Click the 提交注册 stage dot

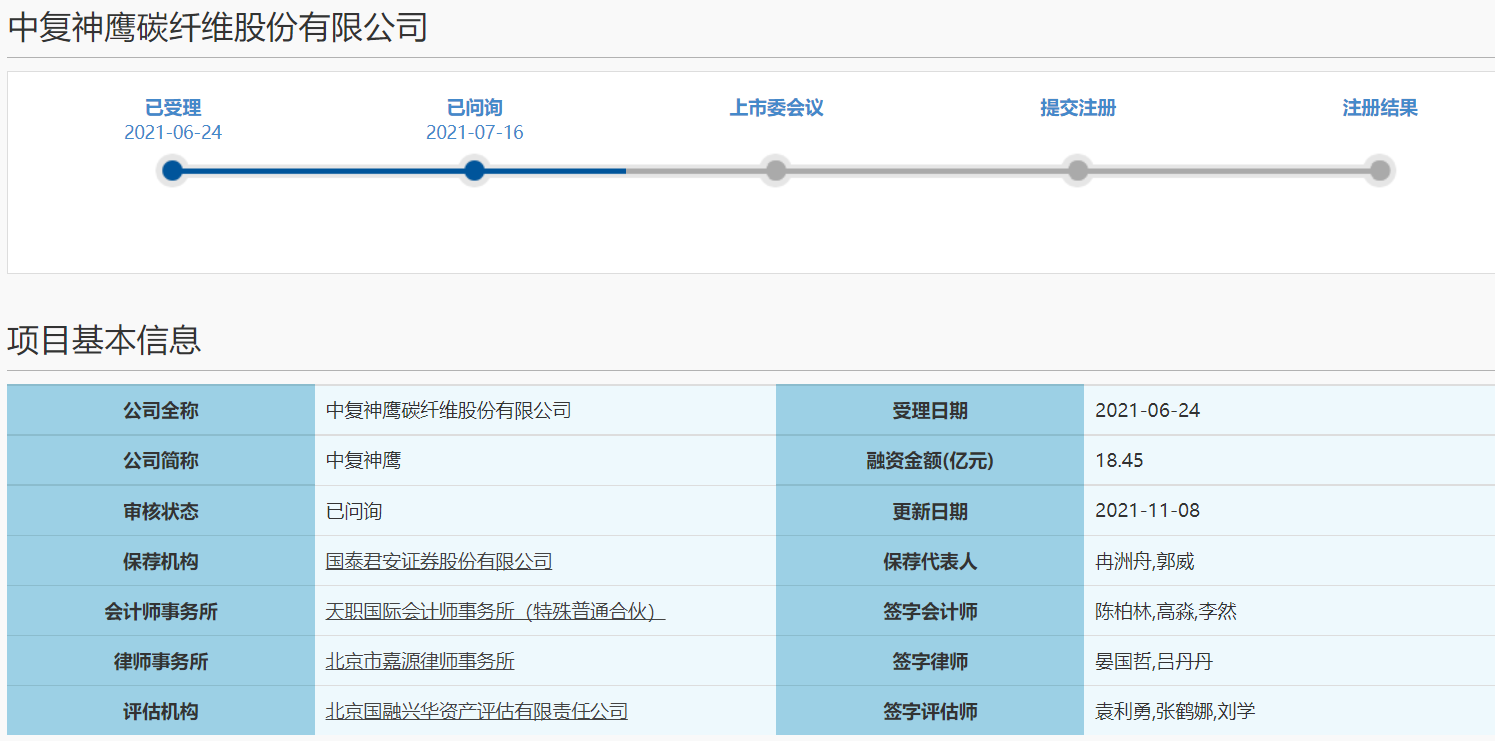point(1078,171)
